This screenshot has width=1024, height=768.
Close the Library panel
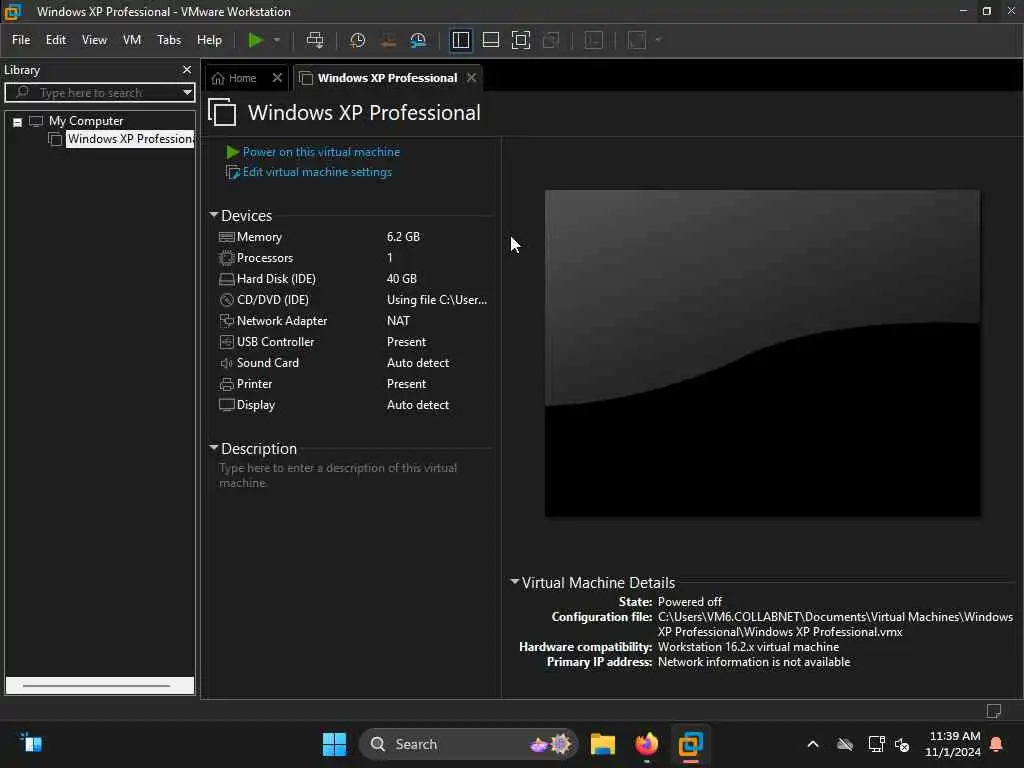pyautogui.click(x=187, y=69)
